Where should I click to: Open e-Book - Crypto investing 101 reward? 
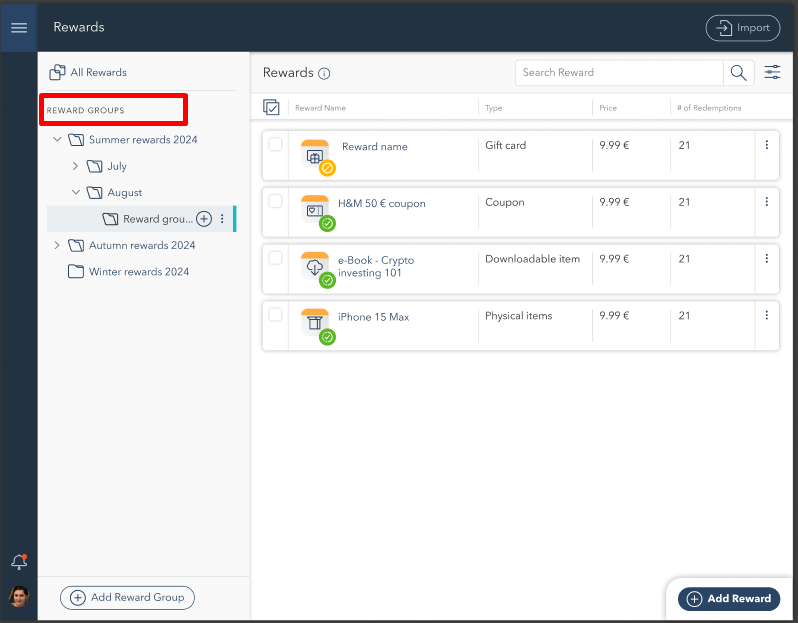point(376,266)
